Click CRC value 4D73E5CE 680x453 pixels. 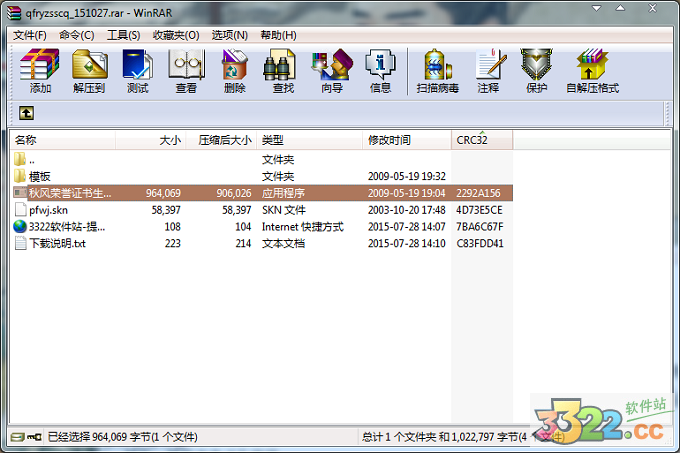[x=479, y=210]
